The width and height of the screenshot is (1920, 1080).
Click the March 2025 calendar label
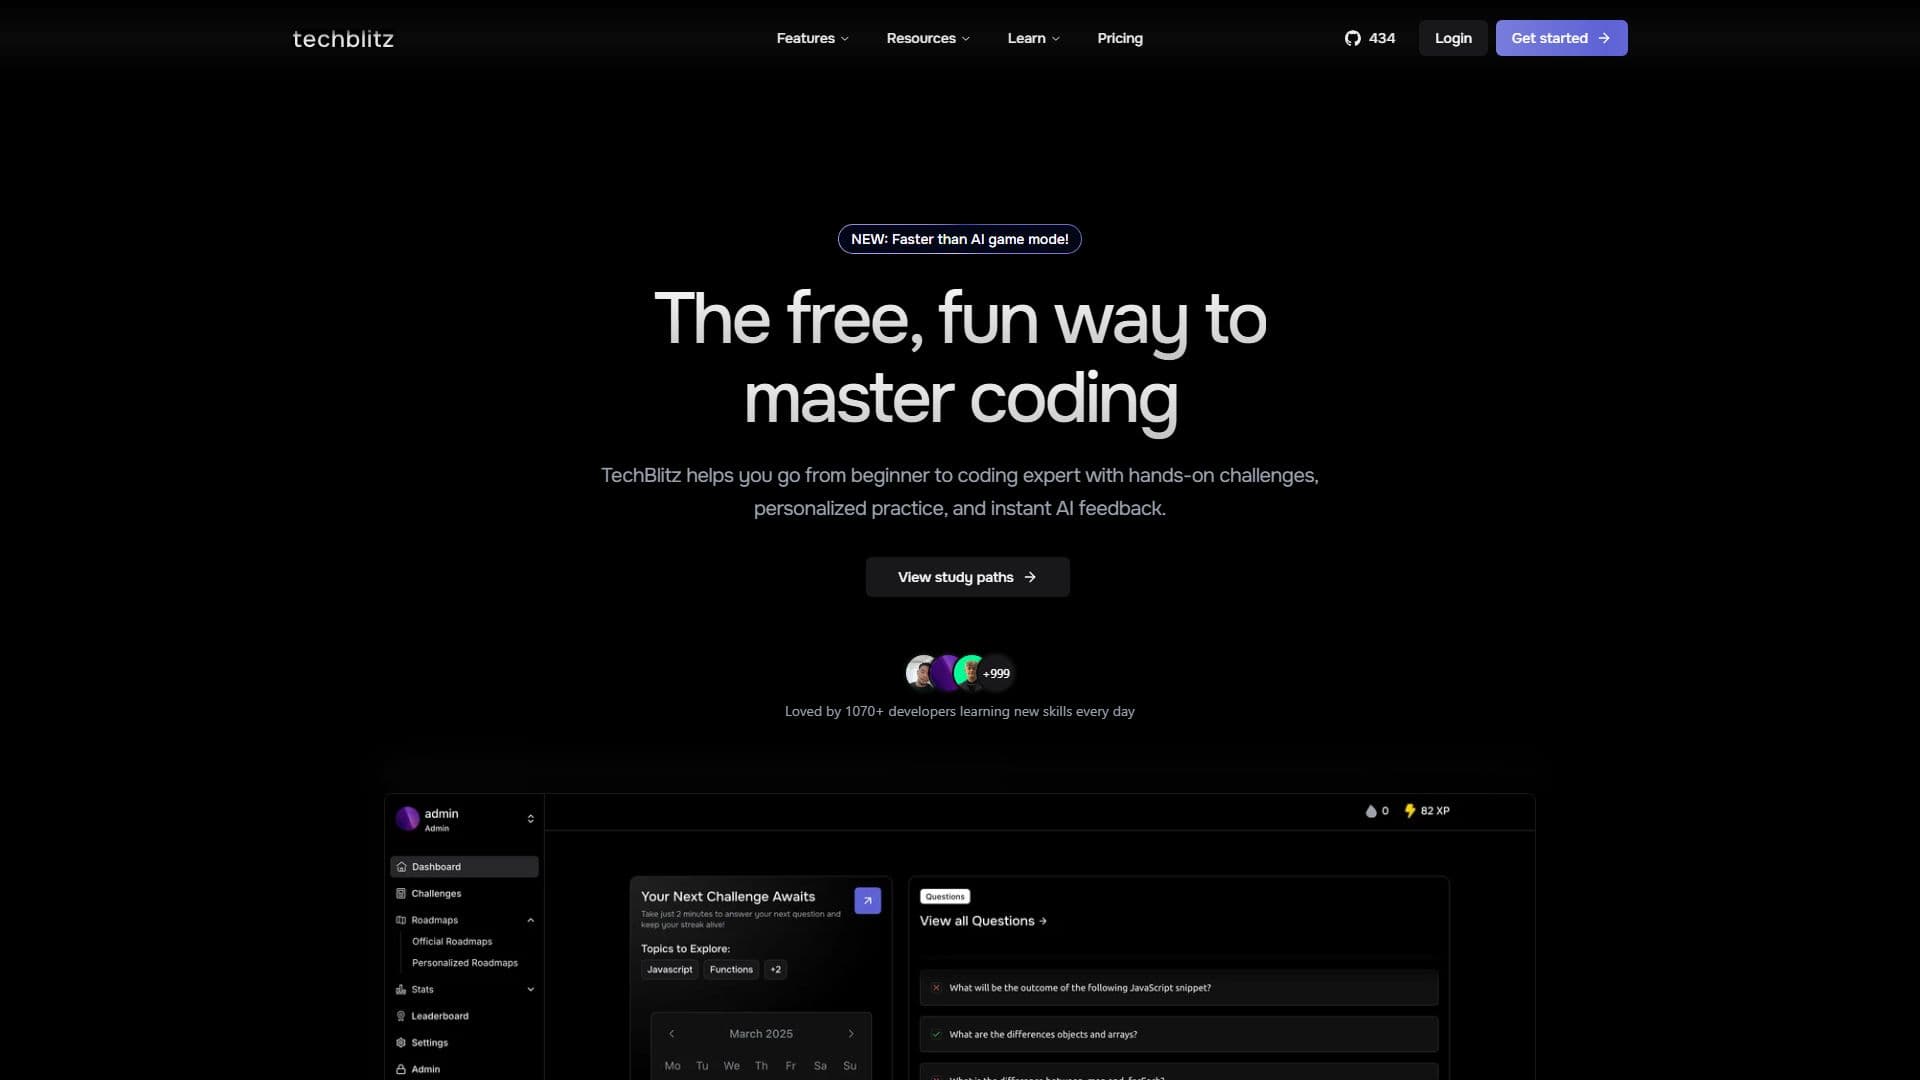pyautogui.click(x=761, y=1034)
